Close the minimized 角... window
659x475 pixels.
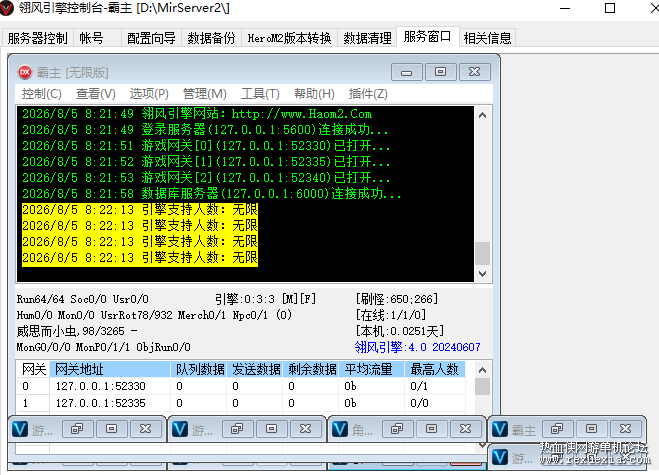coord(466,429)
